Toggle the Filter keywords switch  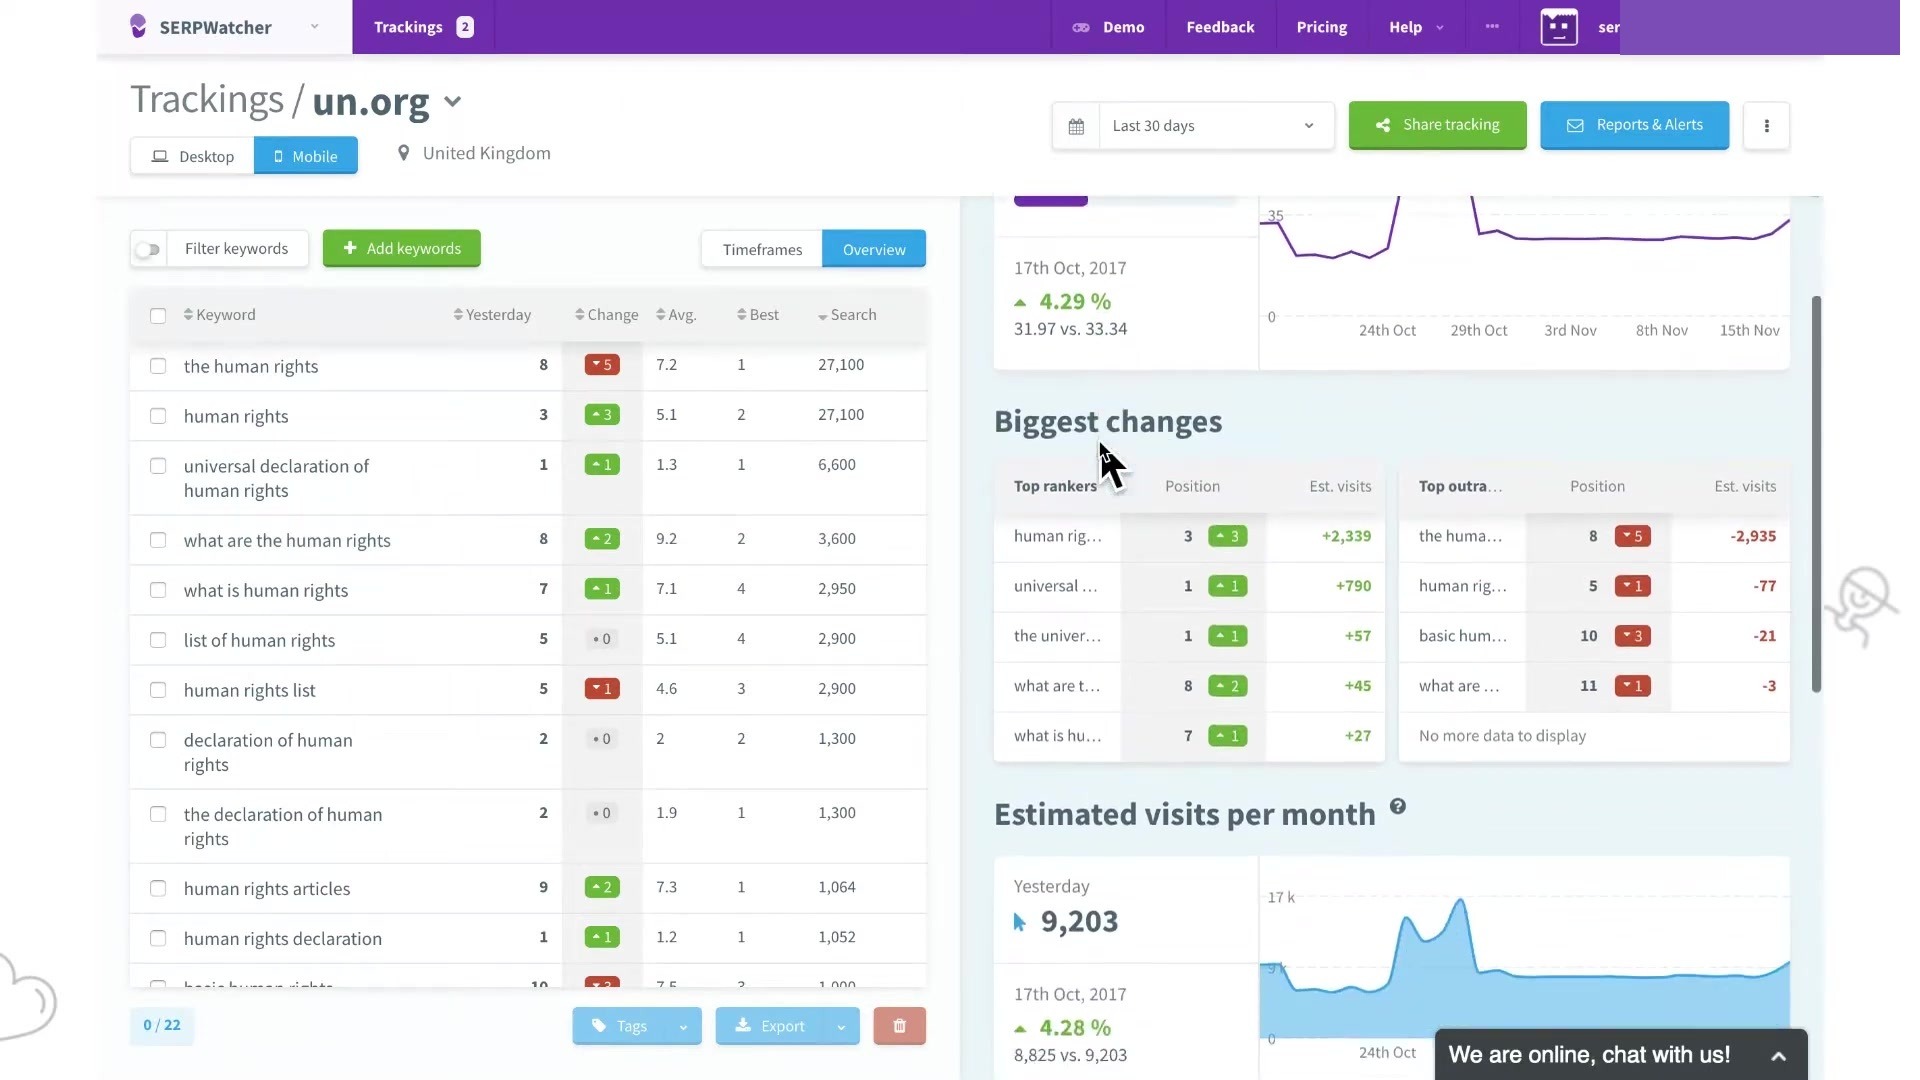click(x=148, y=249)
